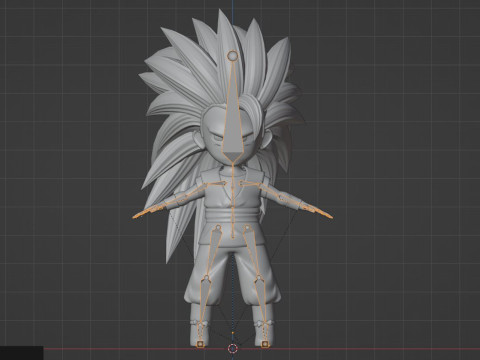
Task: Select the hand bones at the screen-right fingertips
Action: [321, 213]
